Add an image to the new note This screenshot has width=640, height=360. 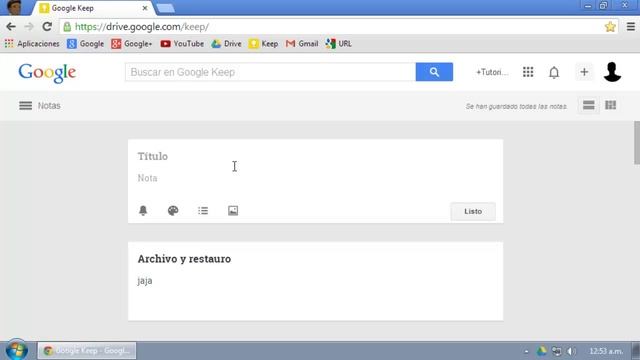[x=233, y=211]
